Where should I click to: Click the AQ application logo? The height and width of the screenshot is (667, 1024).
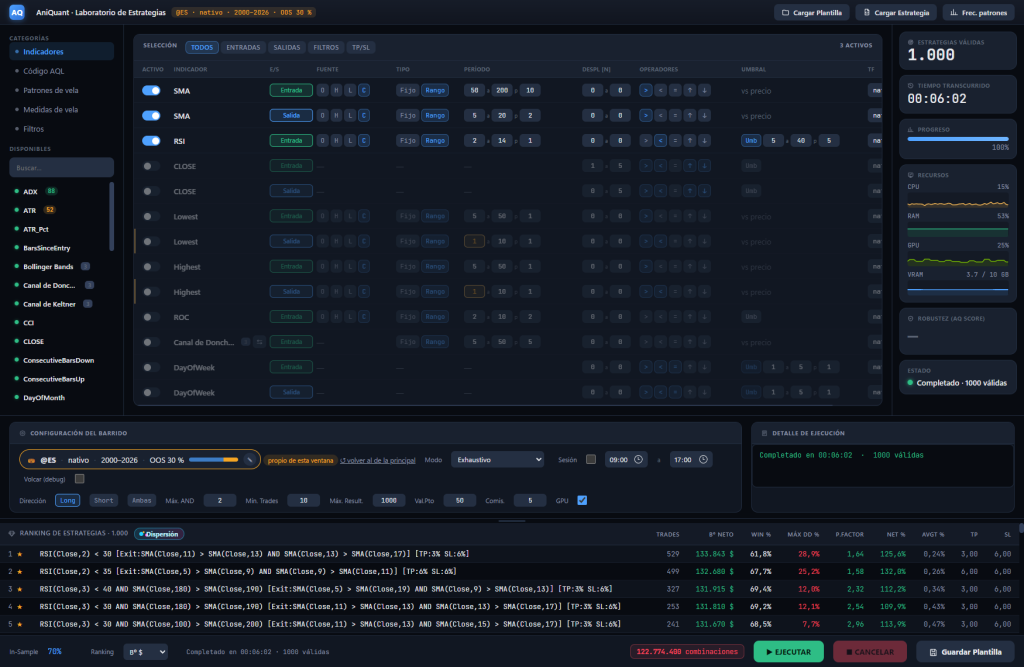click(x=16, y=12)
